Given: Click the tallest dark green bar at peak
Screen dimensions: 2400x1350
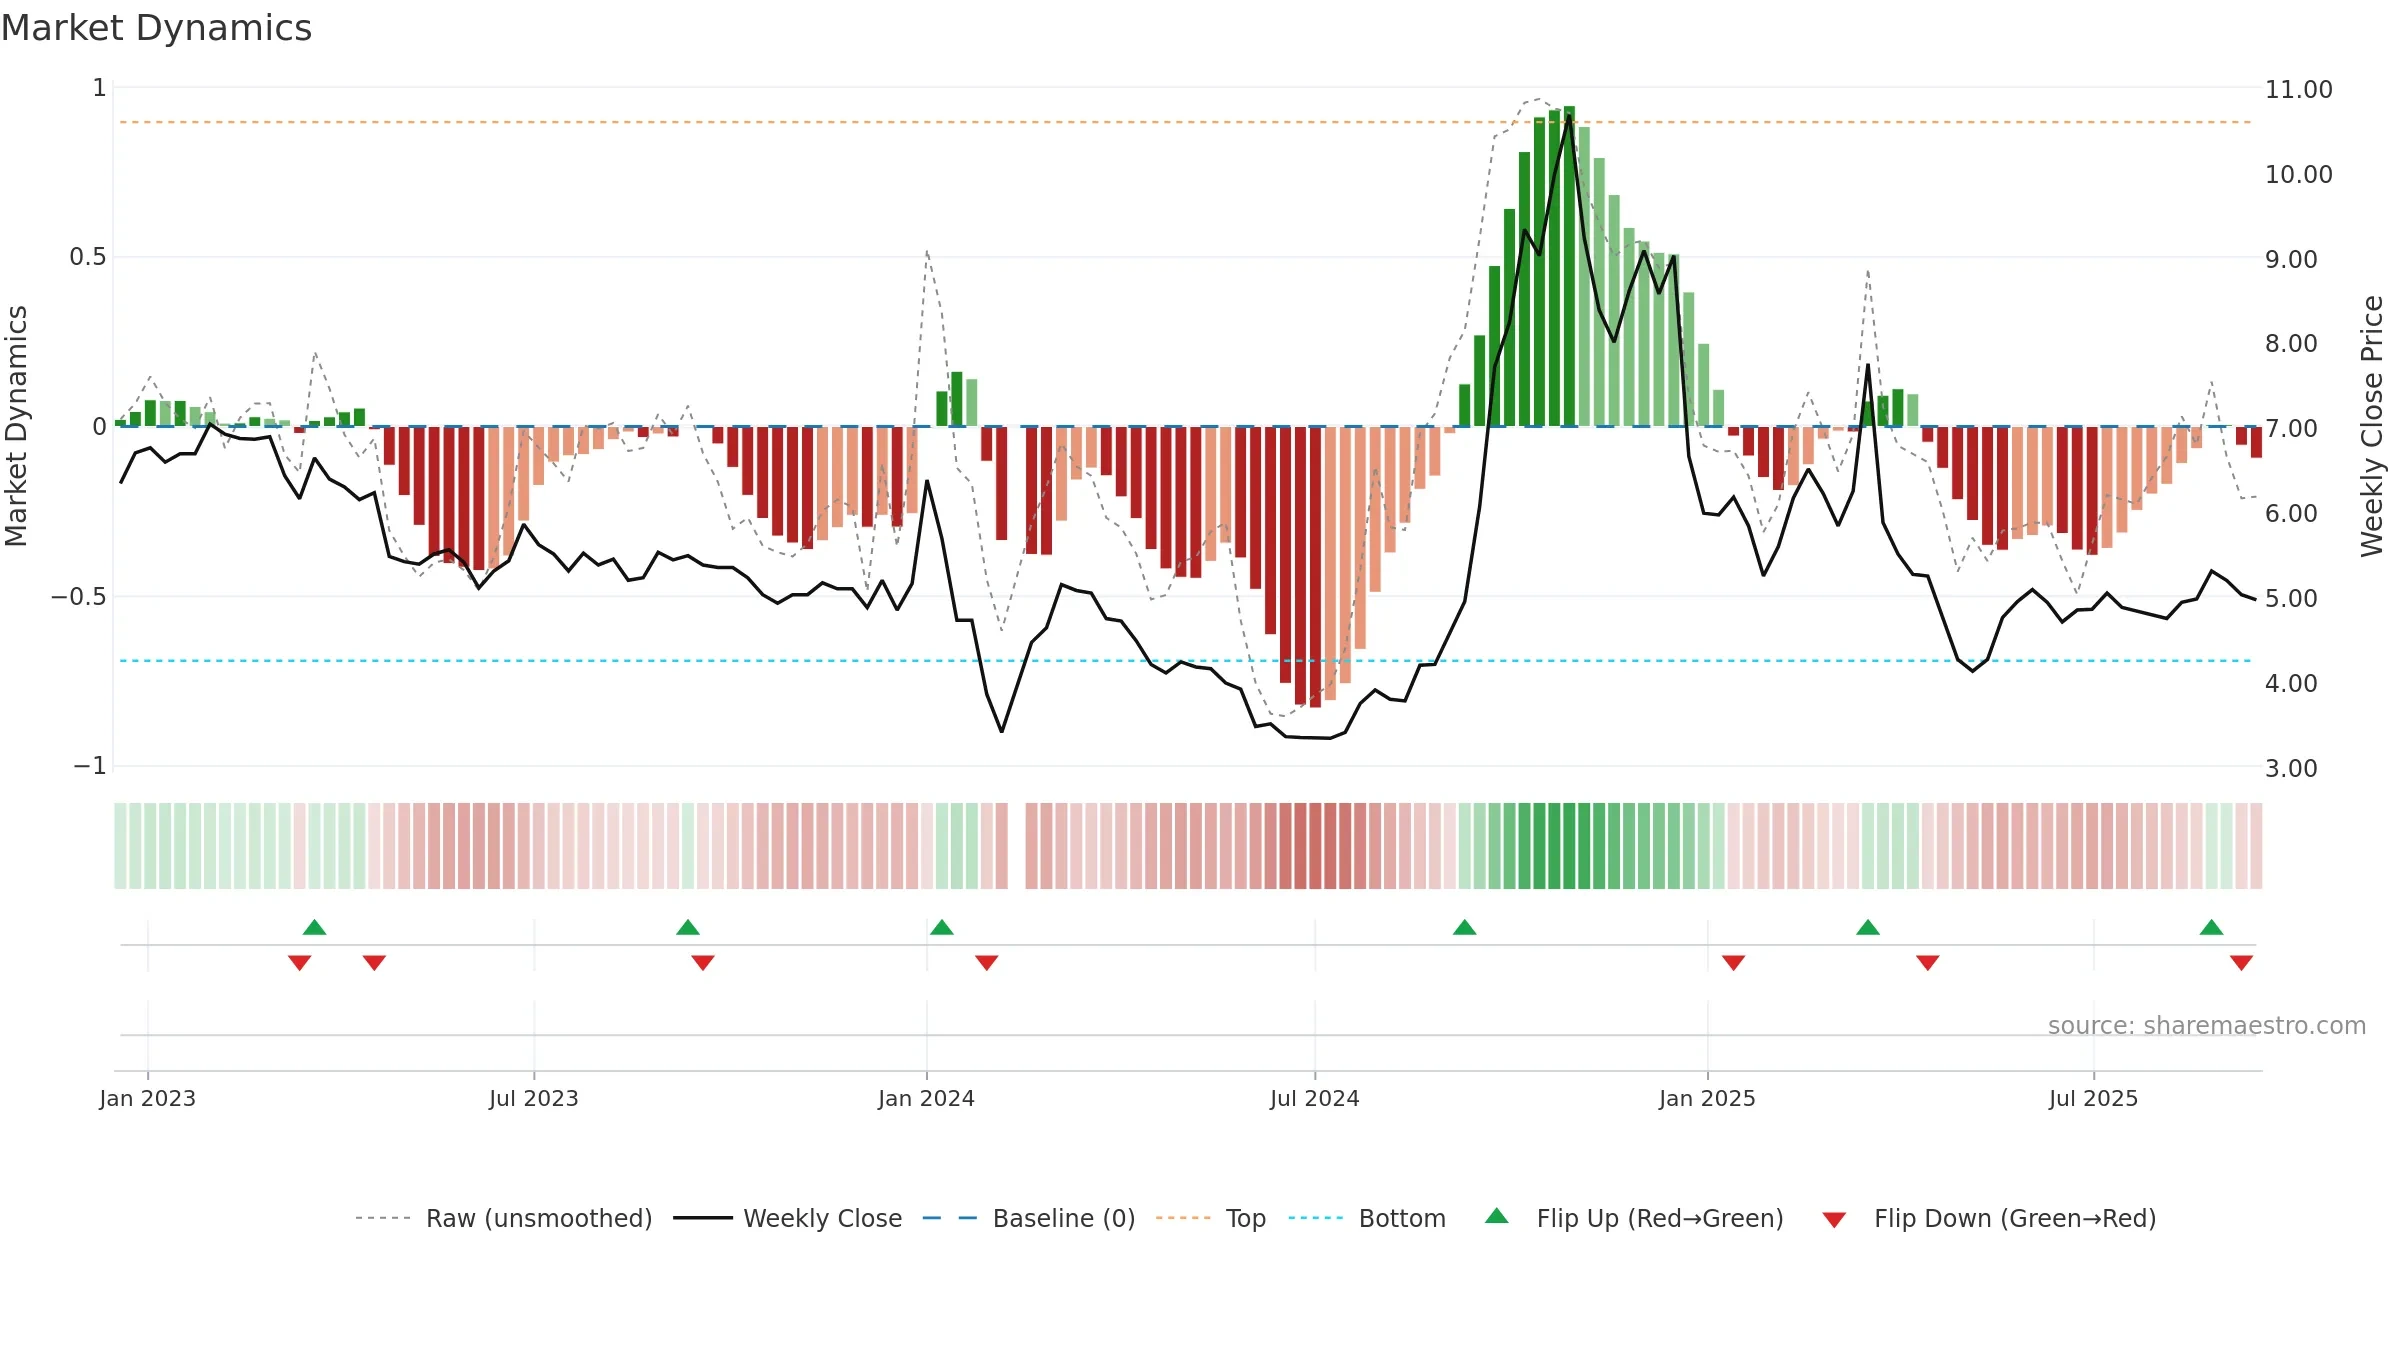Looking at the screenshot, I should [x=1570, y=266].
